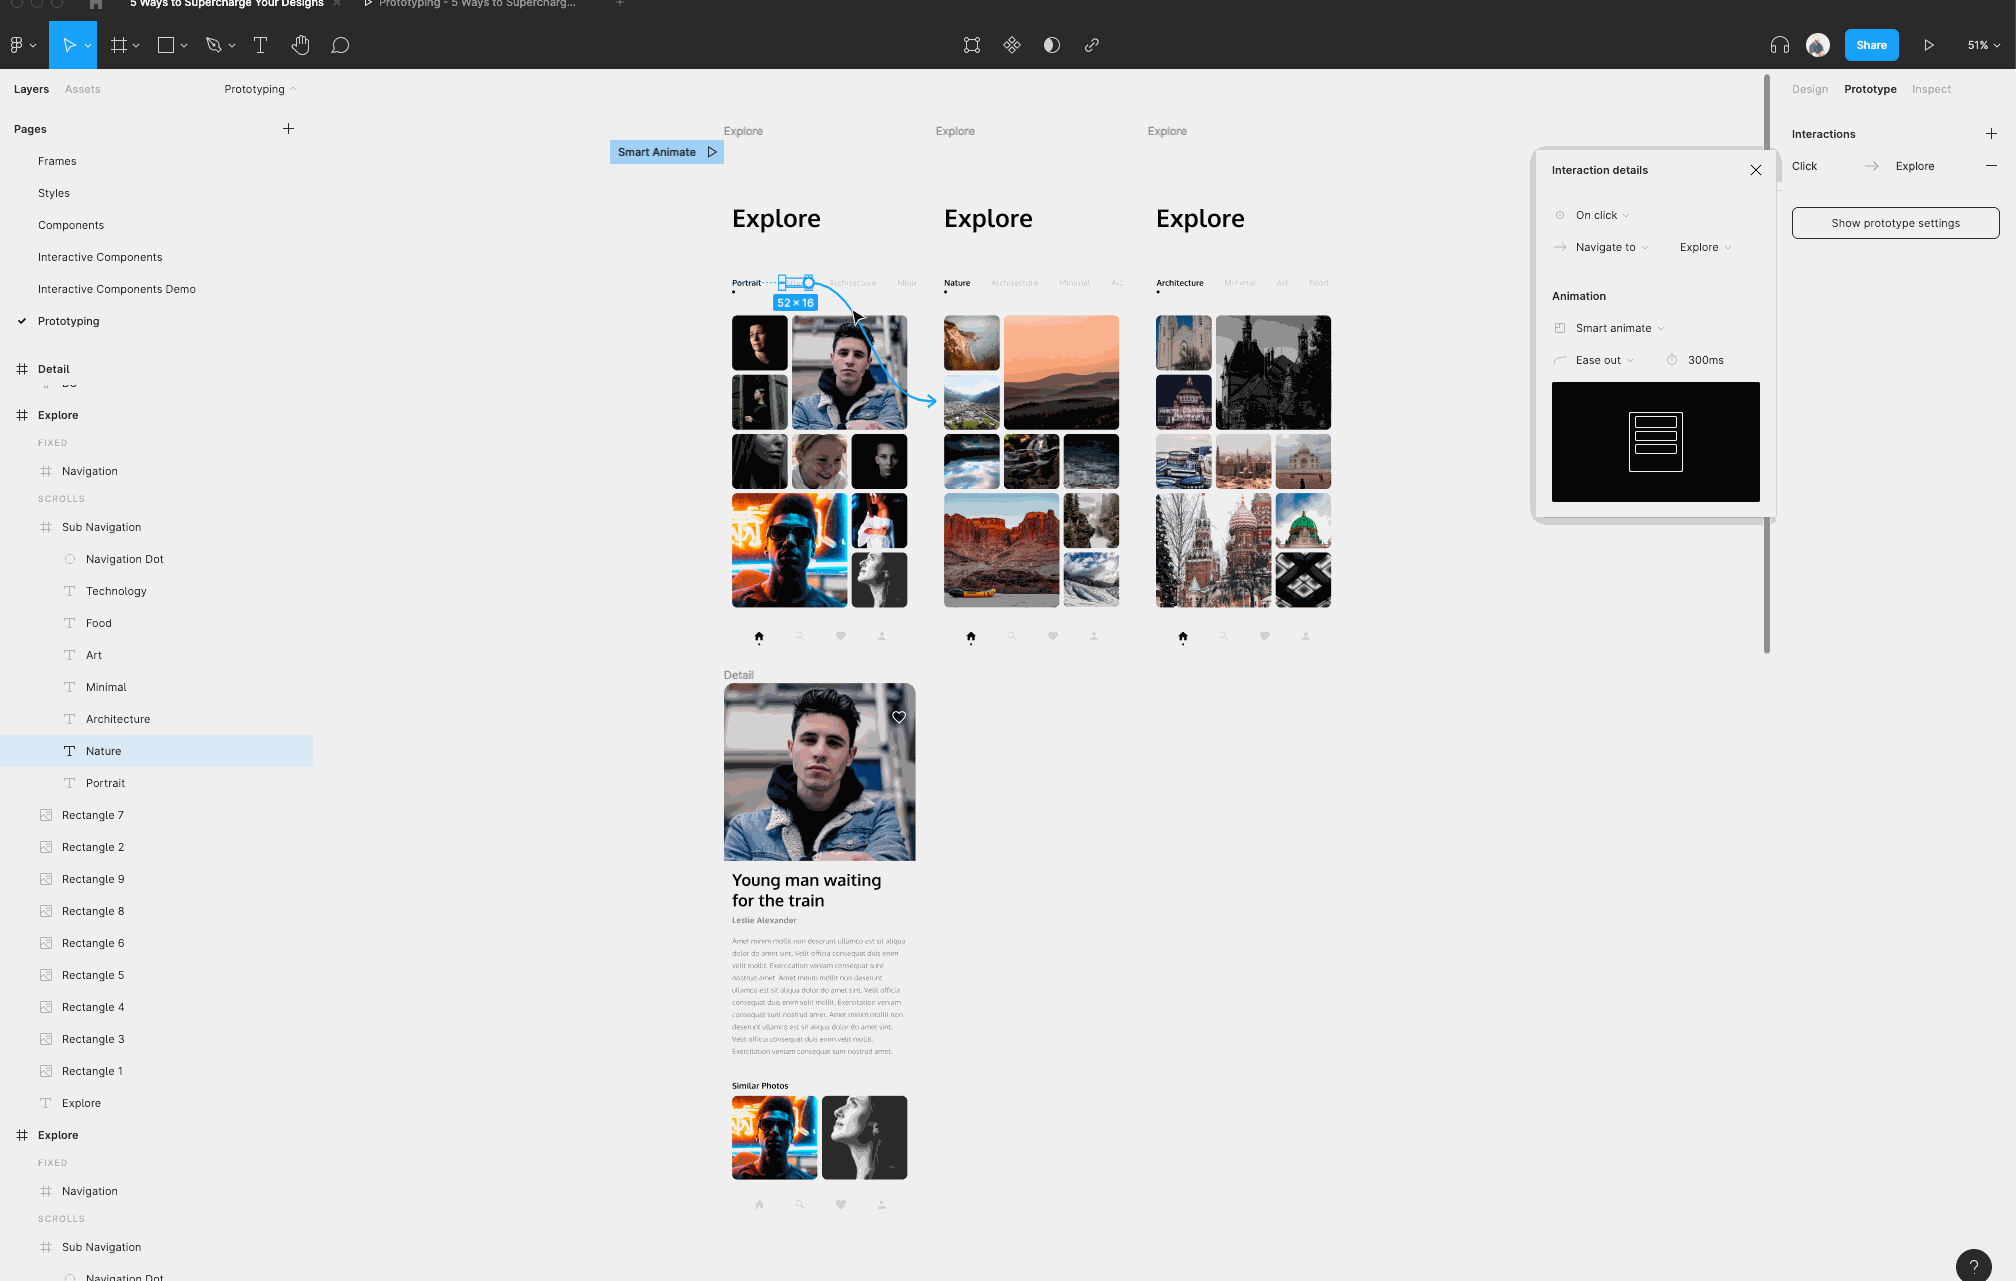The height and width of the screenshot is (1281, 2016).
Task: Open the zoom level 51% dropdown
Action: [x=1984, y=45]
